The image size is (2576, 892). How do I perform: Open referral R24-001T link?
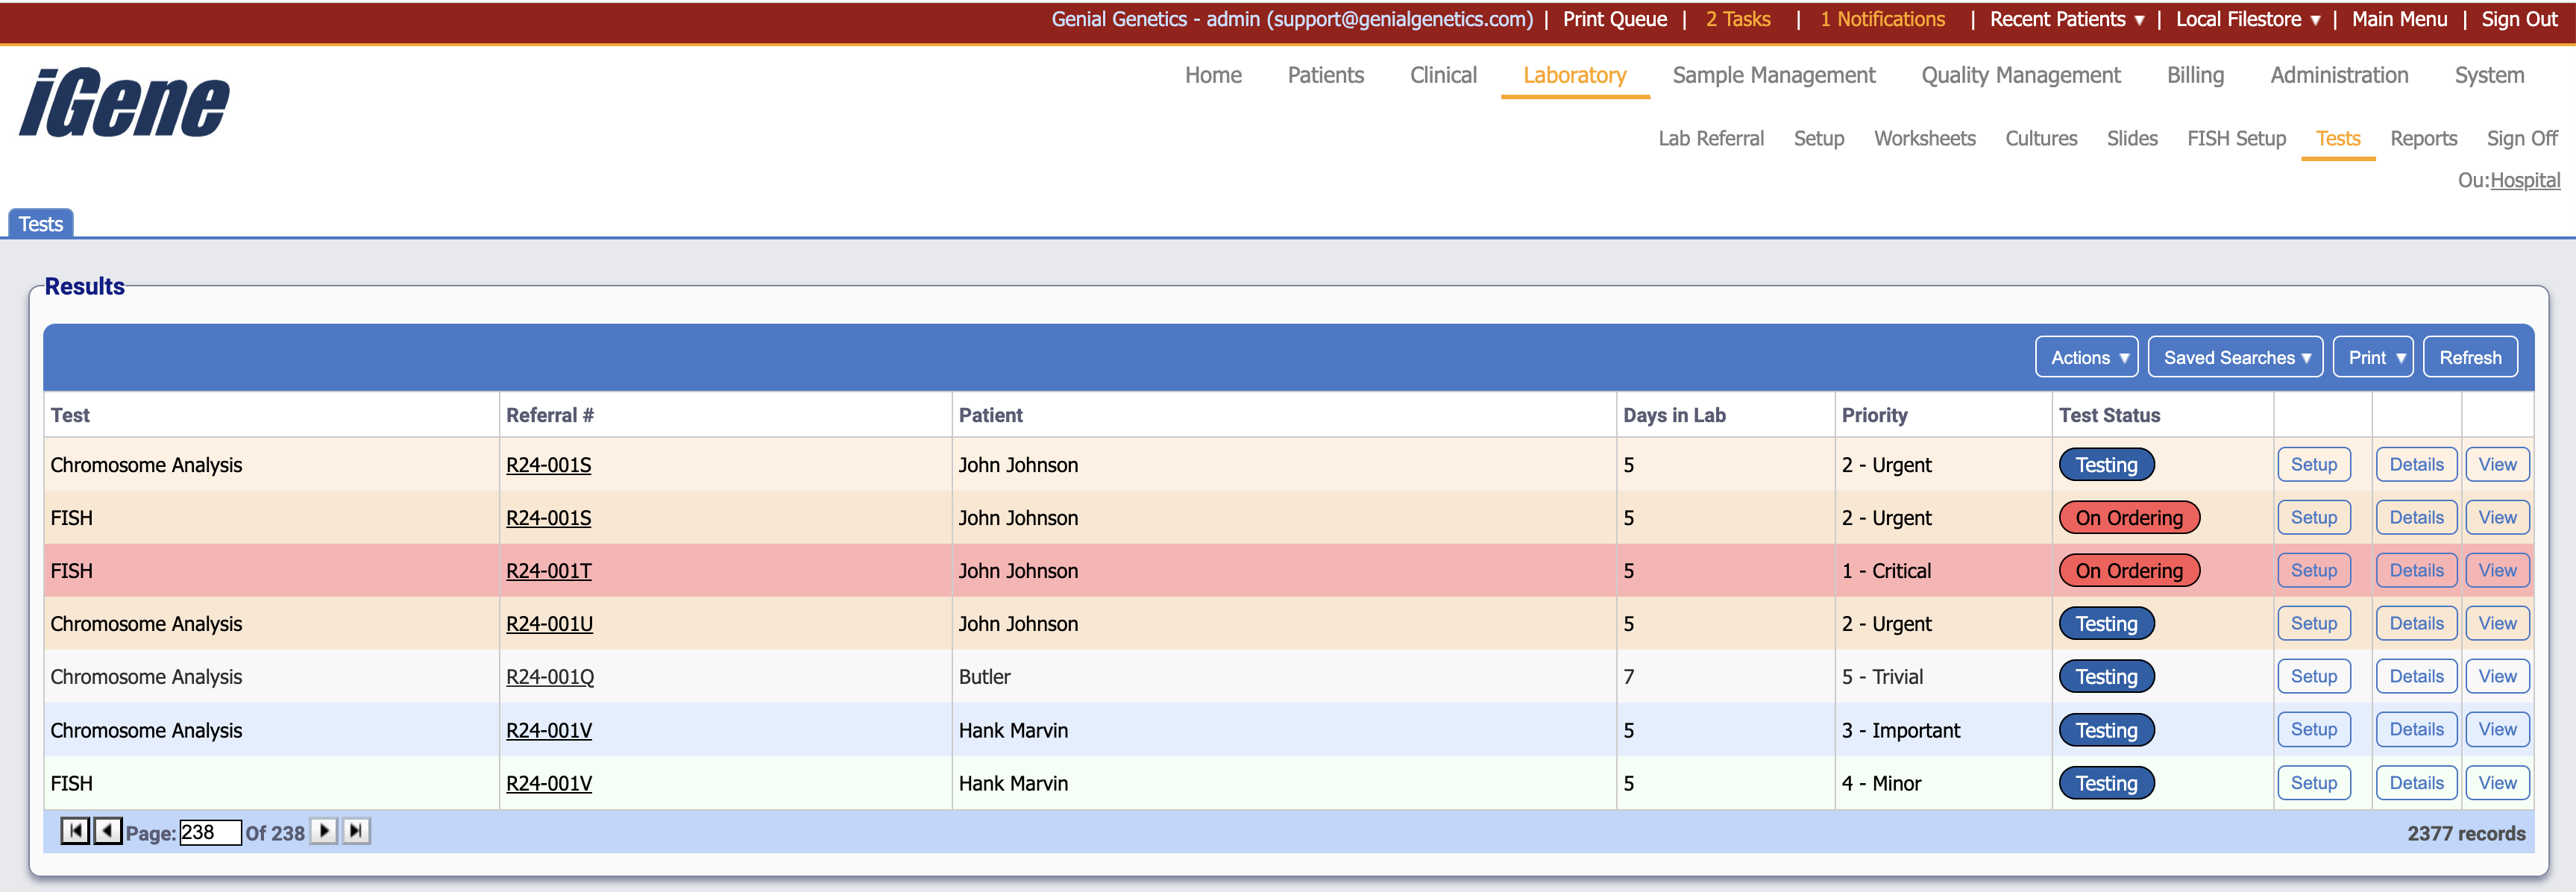coord(548,571)
